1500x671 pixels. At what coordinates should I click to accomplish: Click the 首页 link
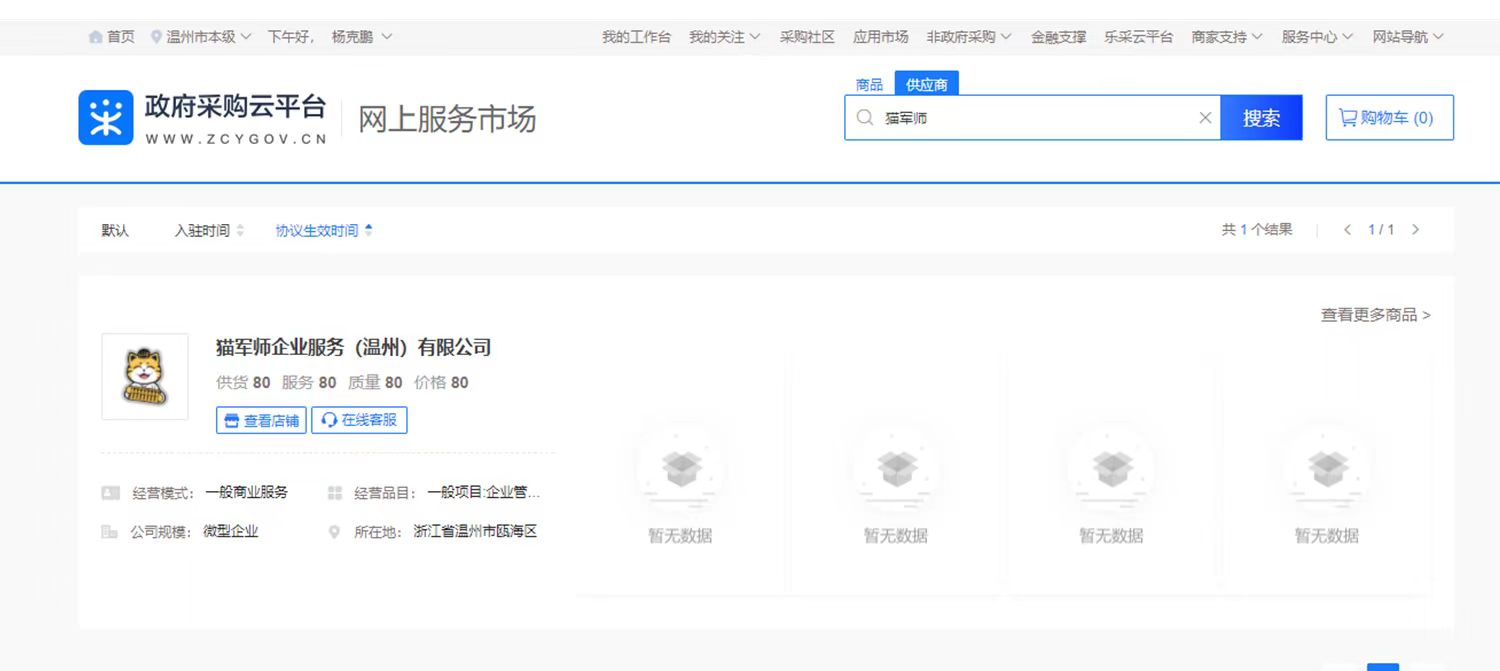point(121,37)
